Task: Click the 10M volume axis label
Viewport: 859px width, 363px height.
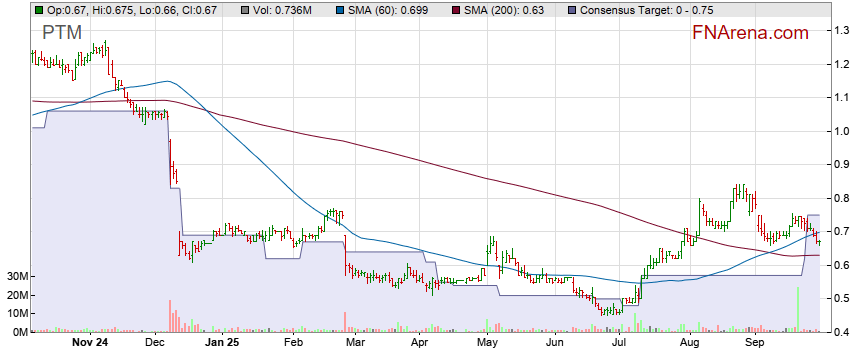Action: pos(18,314)
